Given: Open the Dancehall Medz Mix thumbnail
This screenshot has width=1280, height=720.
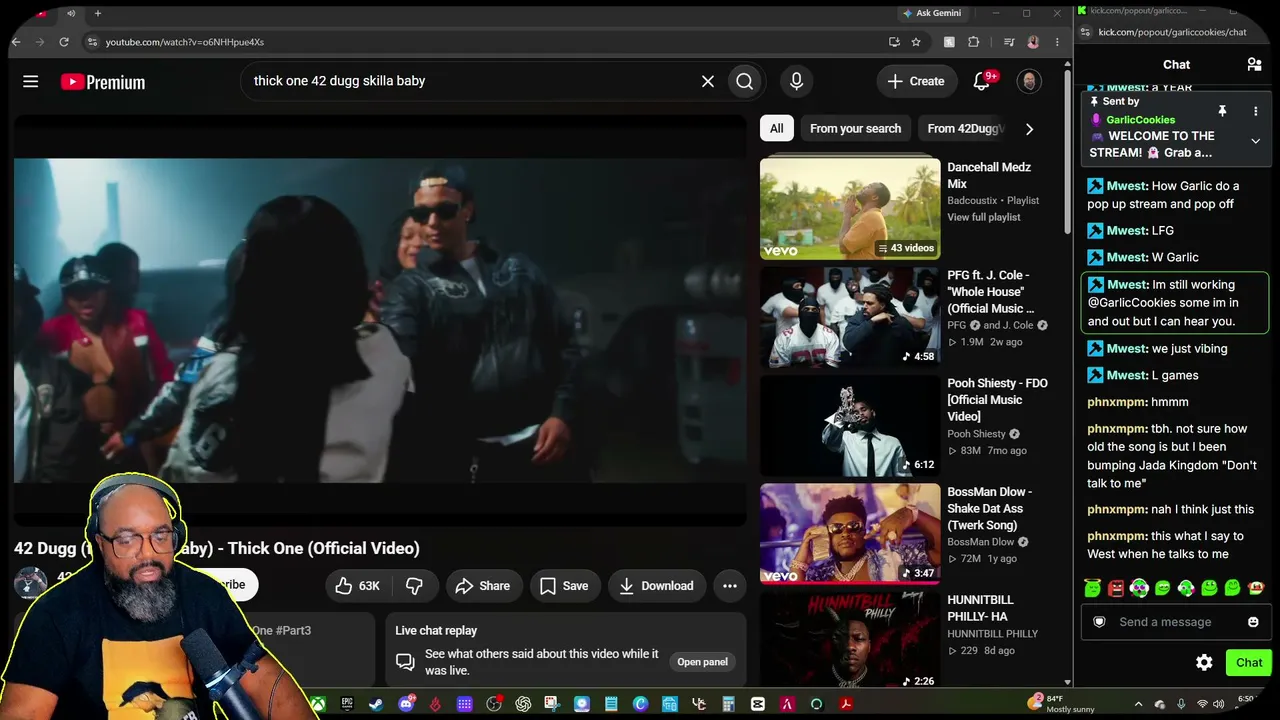Looking at the screenshot, I should 850,208.
